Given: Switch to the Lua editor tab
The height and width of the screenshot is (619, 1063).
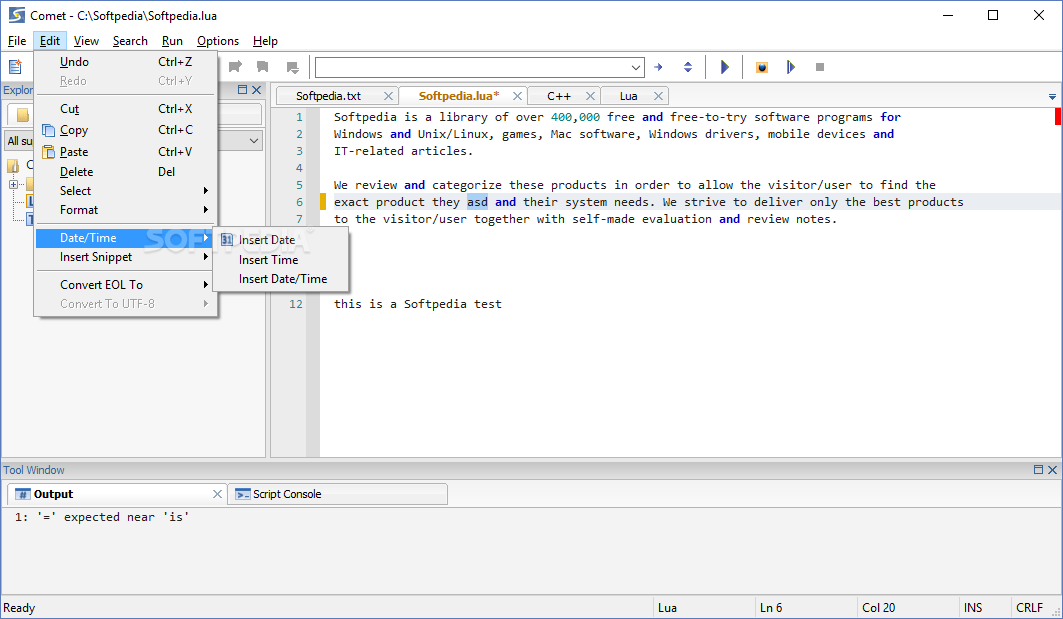Looking at the screenshot, I should tap(628, 96).
